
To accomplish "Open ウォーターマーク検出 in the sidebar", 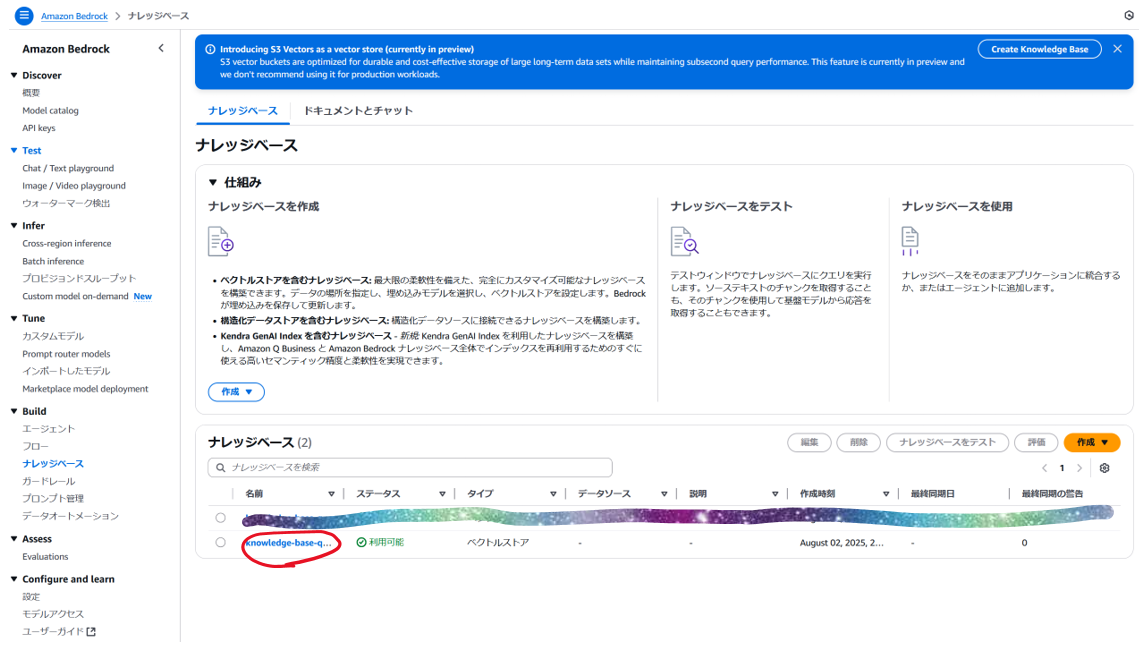I will (x=66, y=203).
